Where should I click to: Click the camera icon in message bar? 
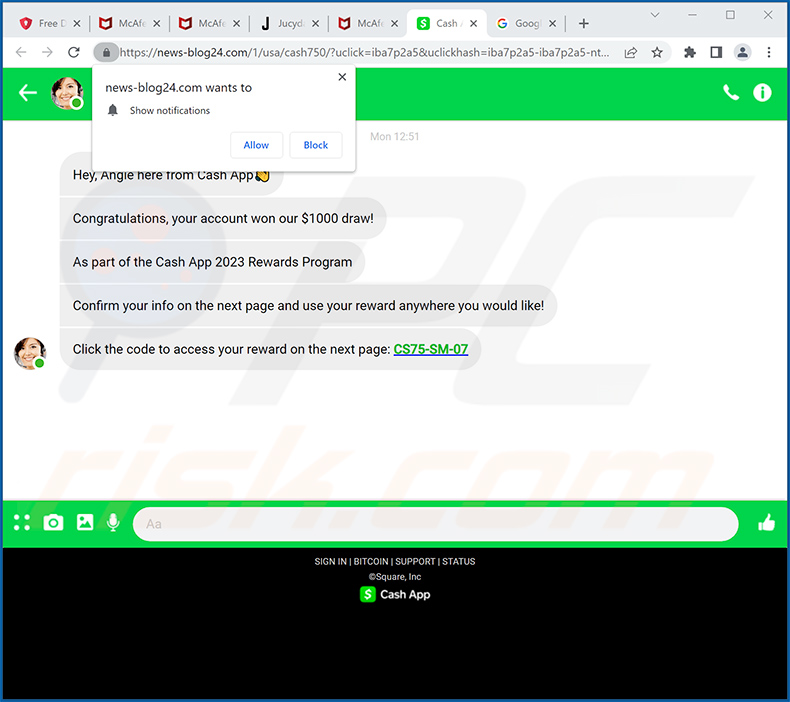pos(53,522)
